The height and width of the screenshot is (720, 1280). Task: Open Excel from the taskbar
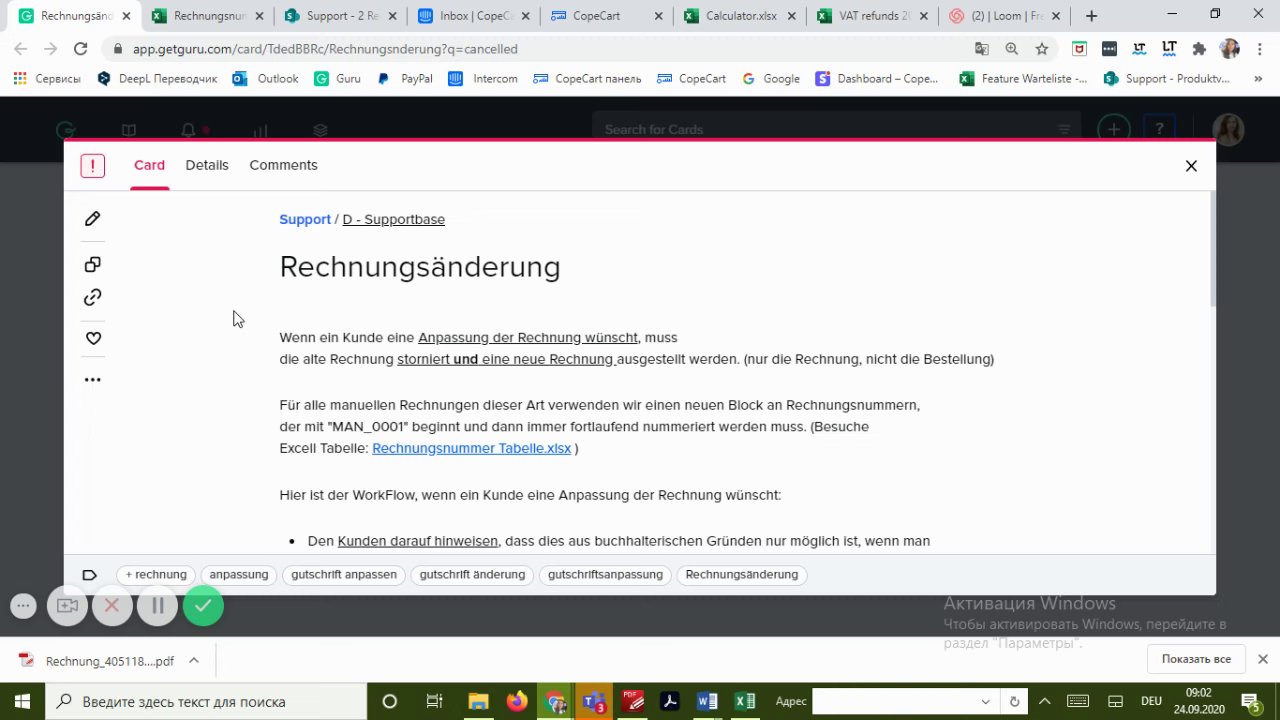pos(745,702)
